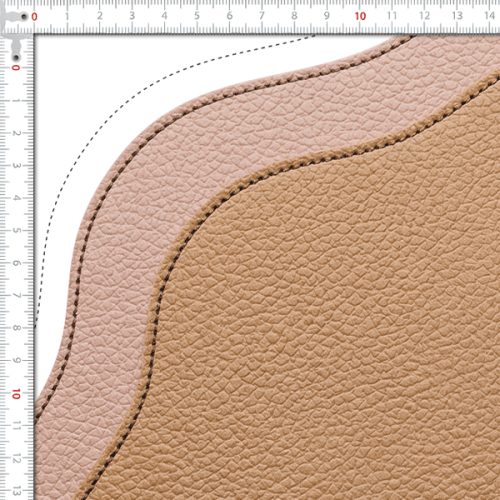This screenshot has height=500, width=500.
Task: Click number 11 on the vertical ruler
Action: [x=16, y=426]
